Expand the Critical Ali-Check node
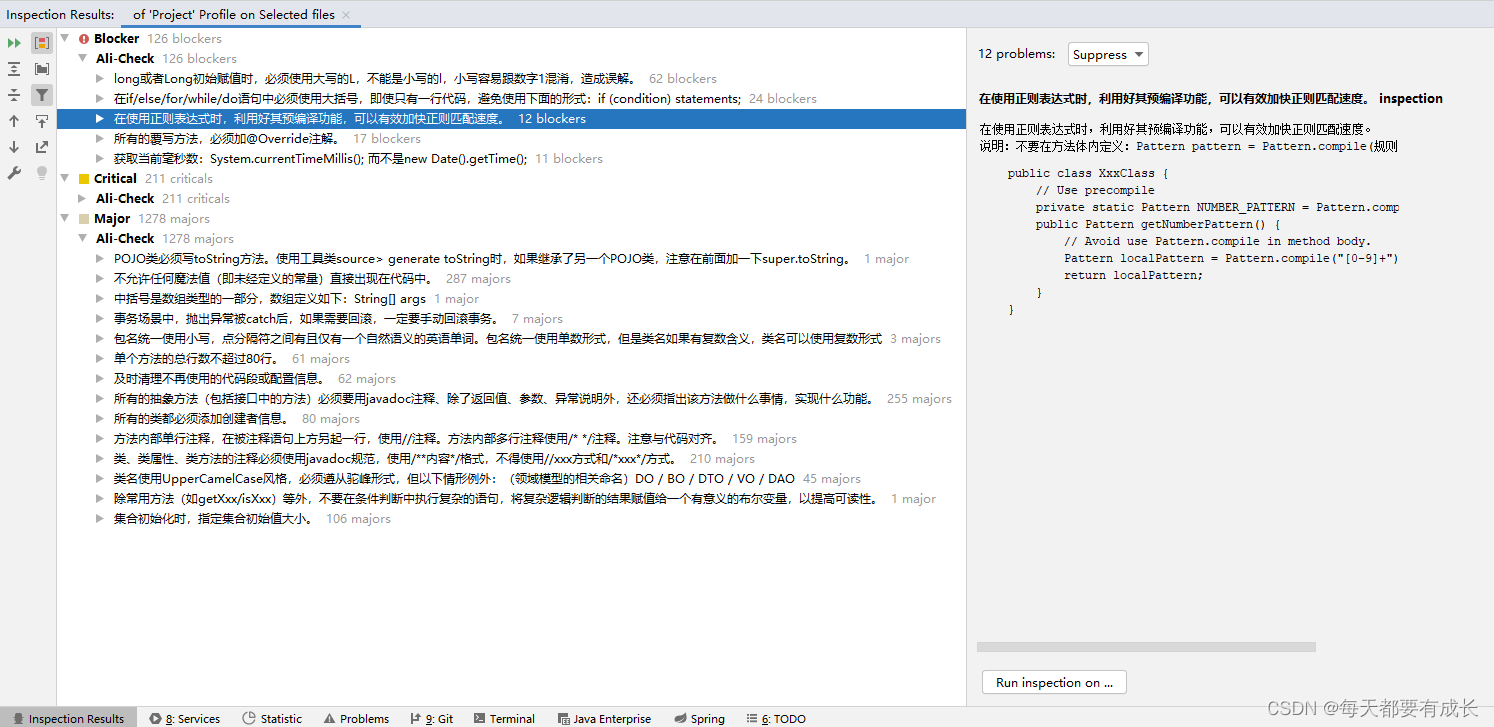The height and width of the screenshot is (727, 1494). (x=84, y=198)
